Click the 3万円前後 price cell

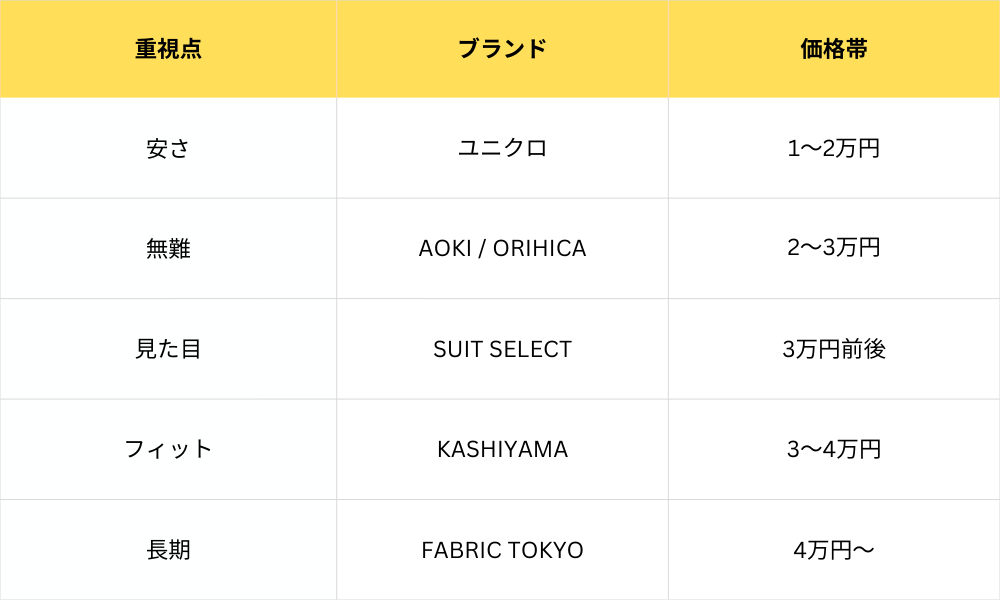pyautogui.click(x=834, y=349)
